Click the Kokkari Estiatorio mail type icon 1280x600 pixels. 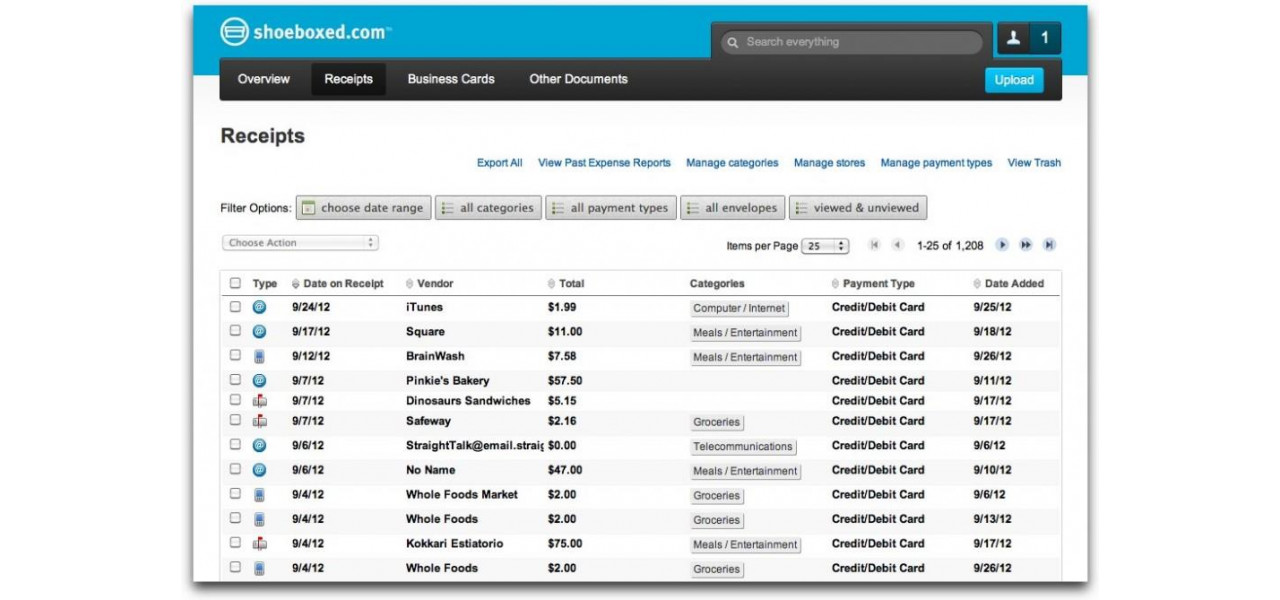259,543
